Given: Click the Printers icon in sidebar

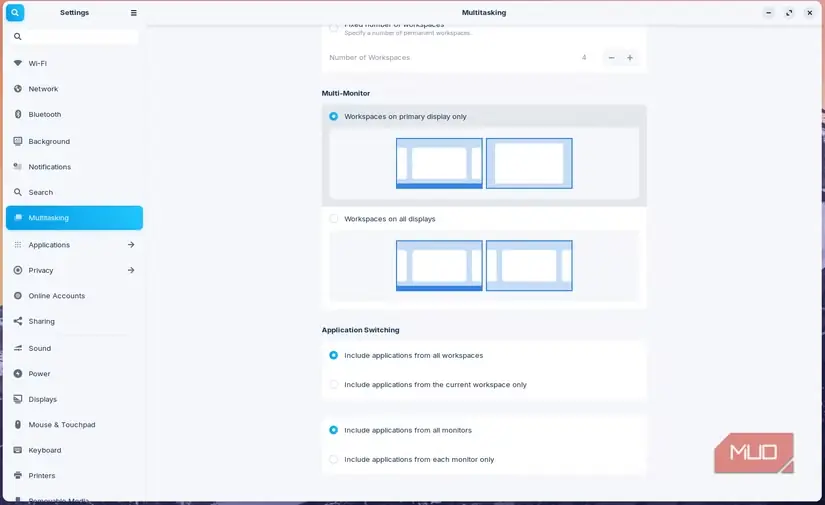Looking at the screenshot, I should pyautogui.click(x=18, y=476).
